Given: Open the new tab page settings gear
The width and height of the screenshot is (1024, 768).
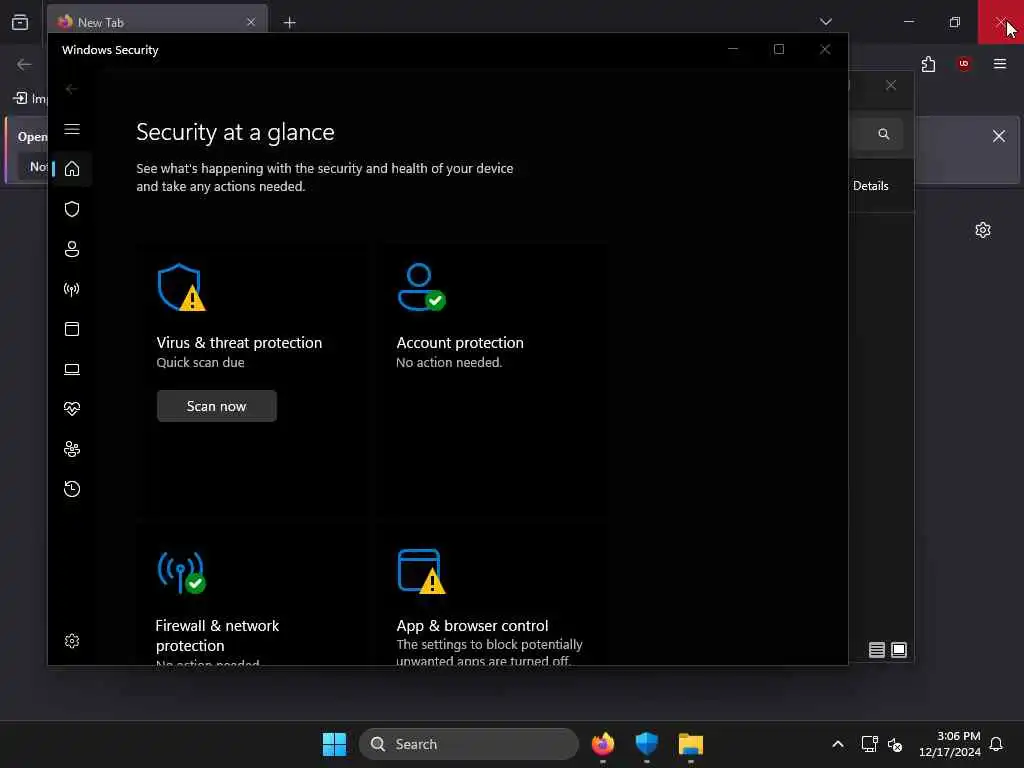Looking at the screenshot, I should [983, 230].
